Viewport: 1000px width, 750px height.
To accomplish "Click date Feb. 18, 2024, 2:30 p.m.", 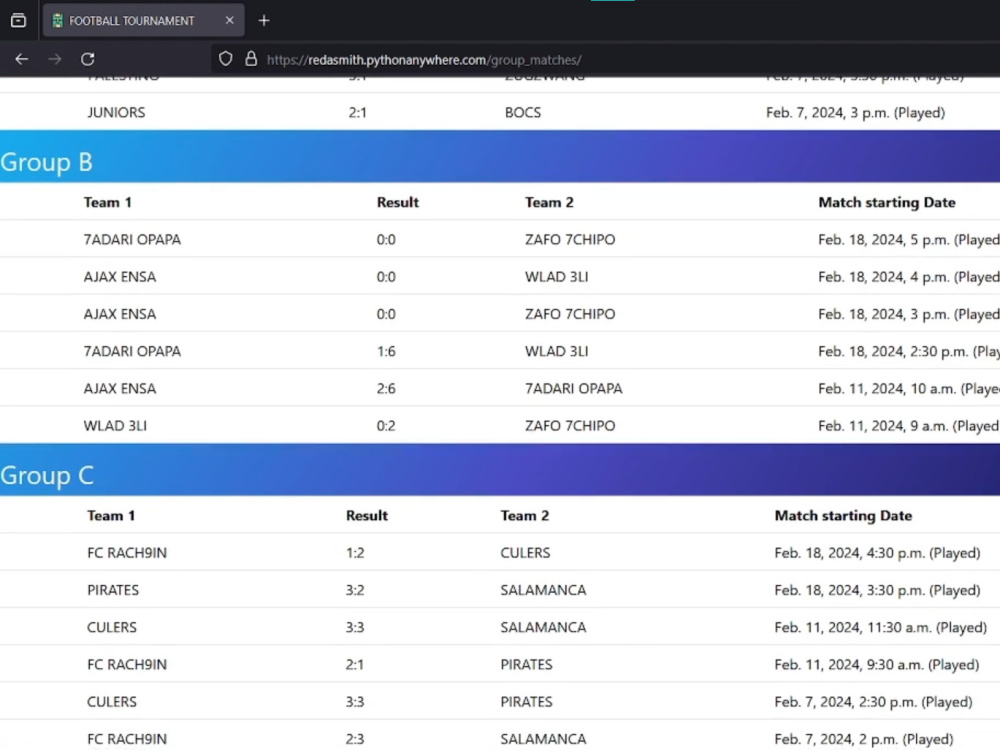I will click(909, 351).
